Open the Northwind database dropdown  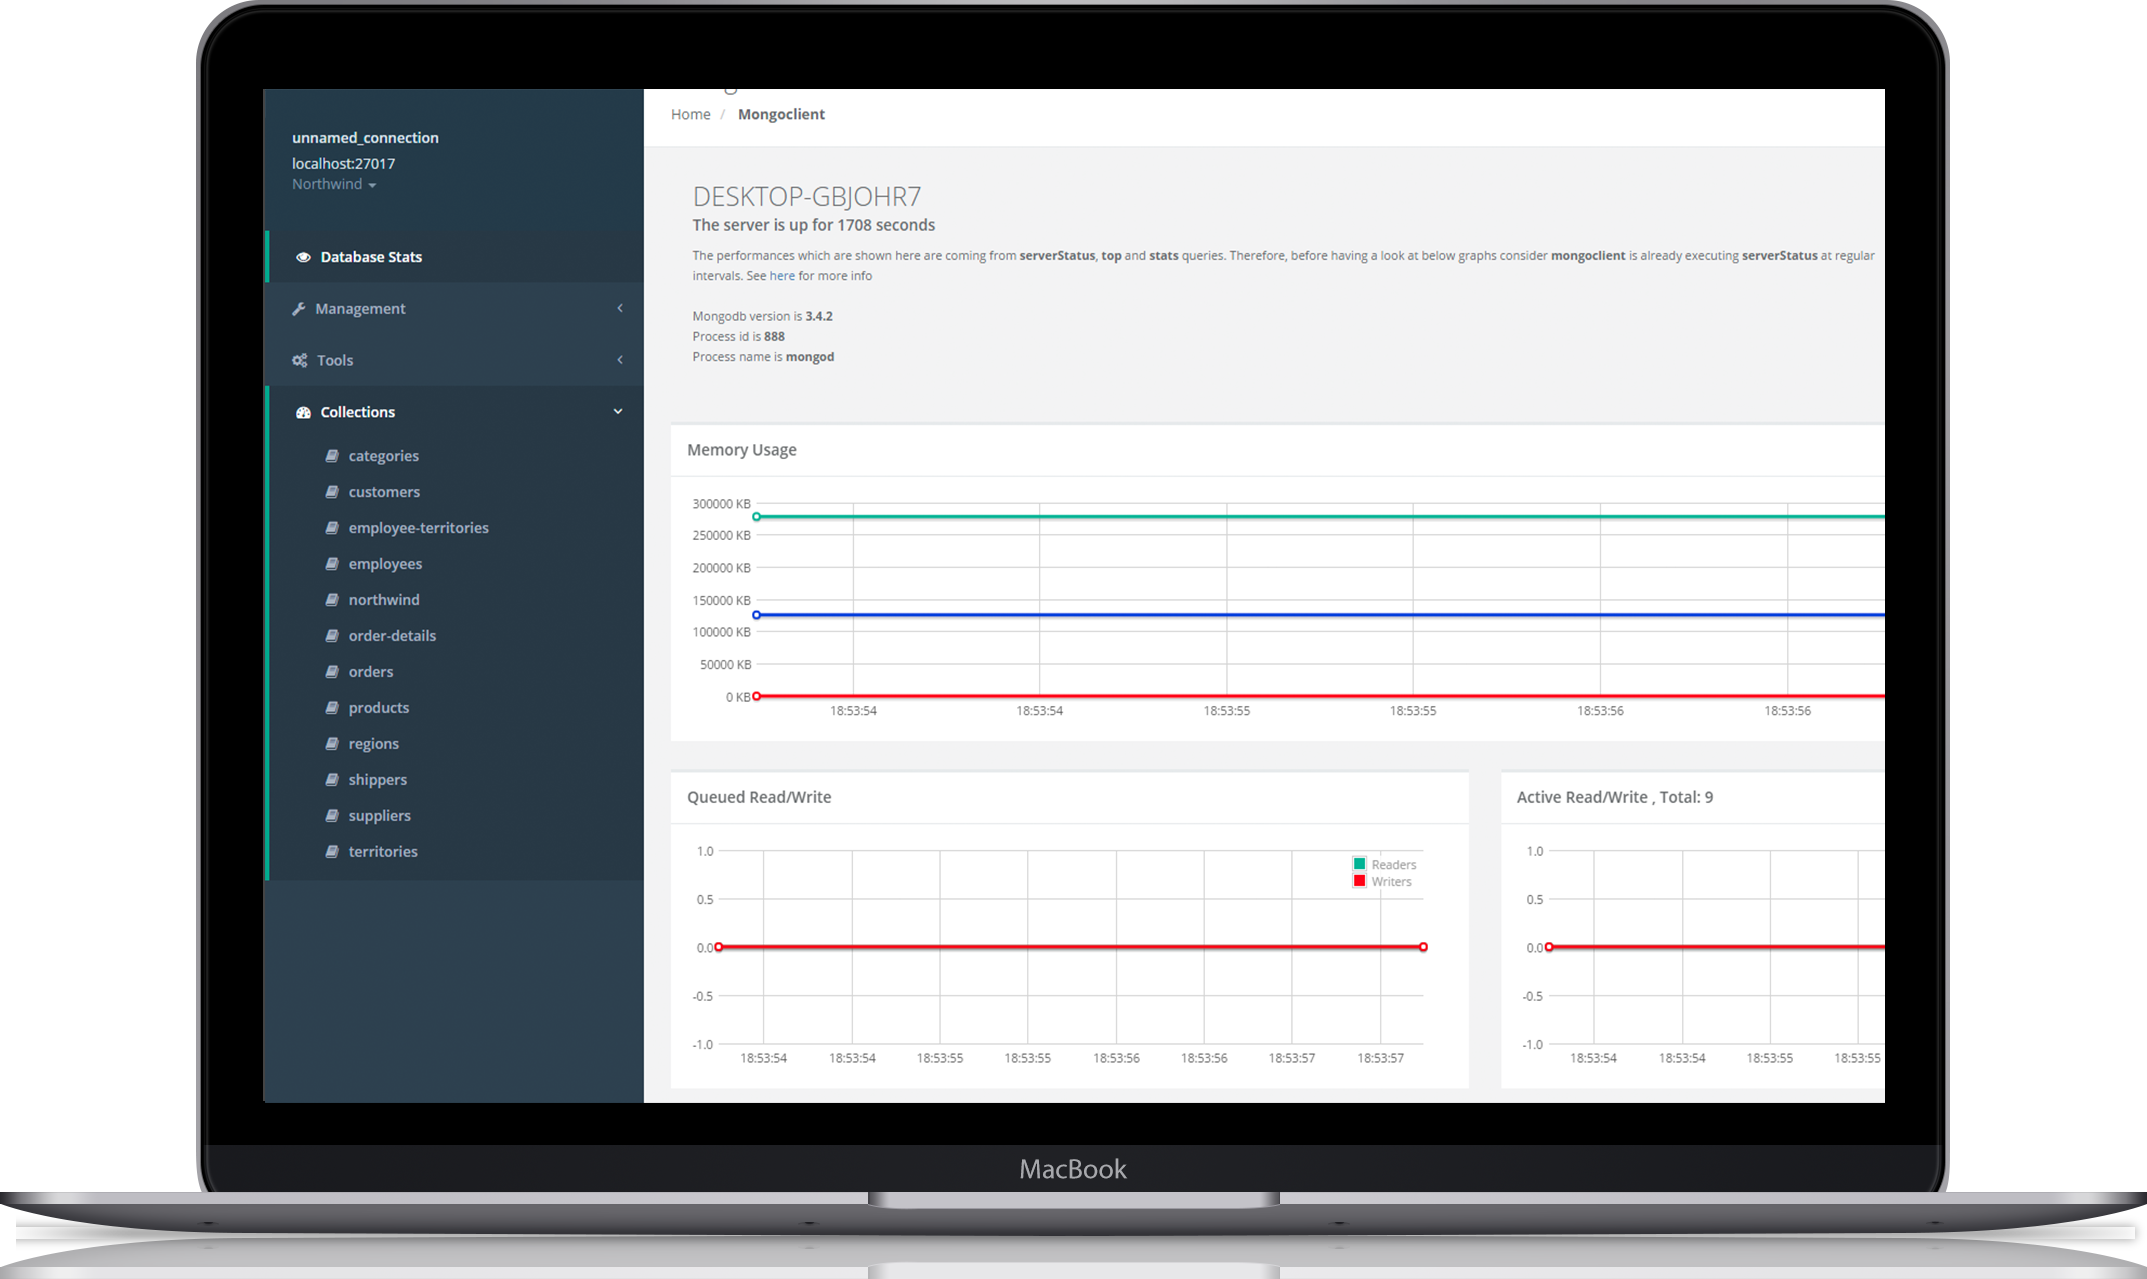click(334, 184)
